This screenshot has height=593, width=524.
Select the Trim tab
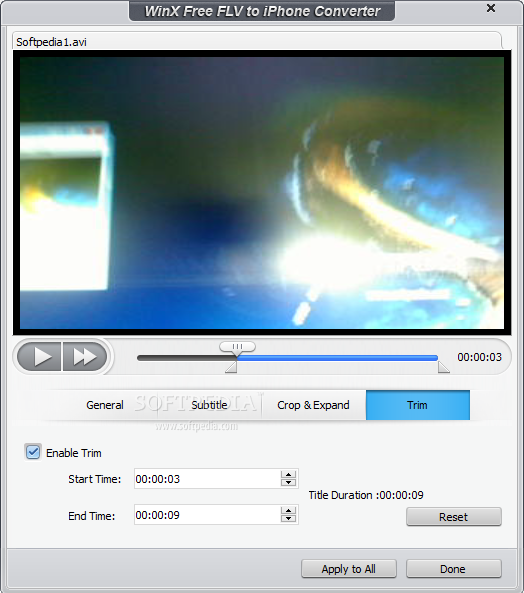click(418, 405)
